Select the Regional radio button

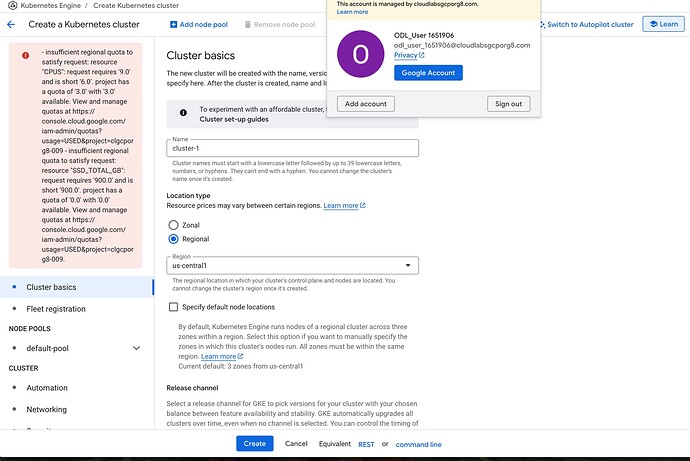(x=173, y=239)
